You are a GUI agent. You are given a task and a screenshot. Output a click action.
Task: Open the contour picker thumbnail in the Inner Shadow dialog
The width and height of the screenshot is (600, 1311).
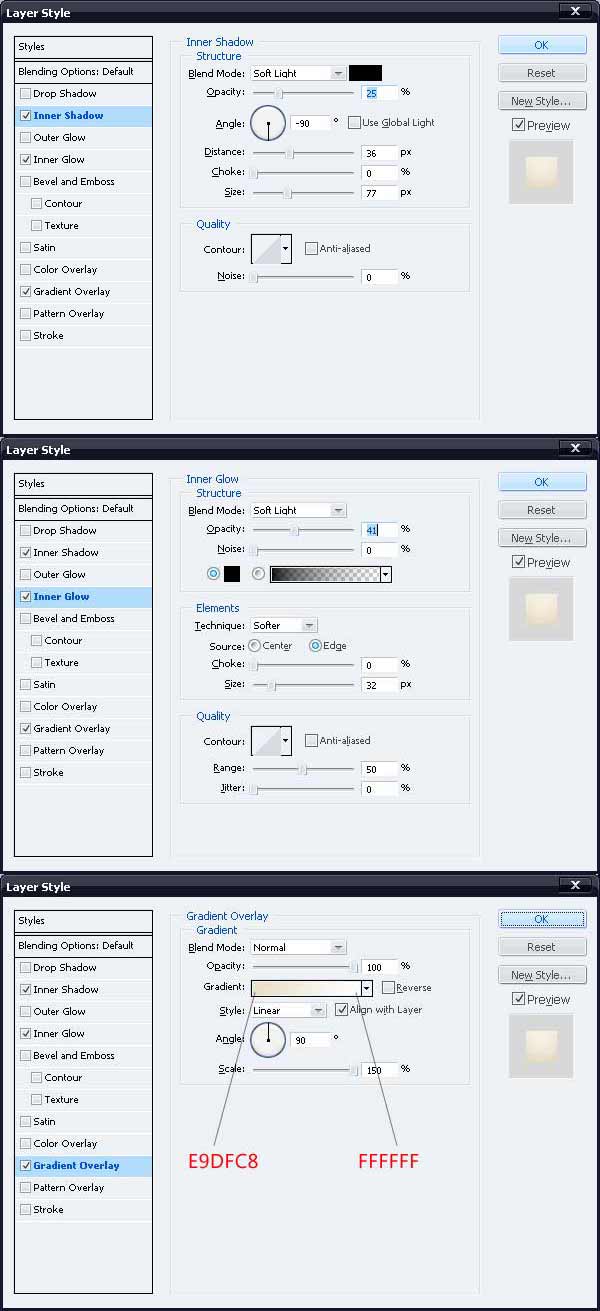(266, 249)
